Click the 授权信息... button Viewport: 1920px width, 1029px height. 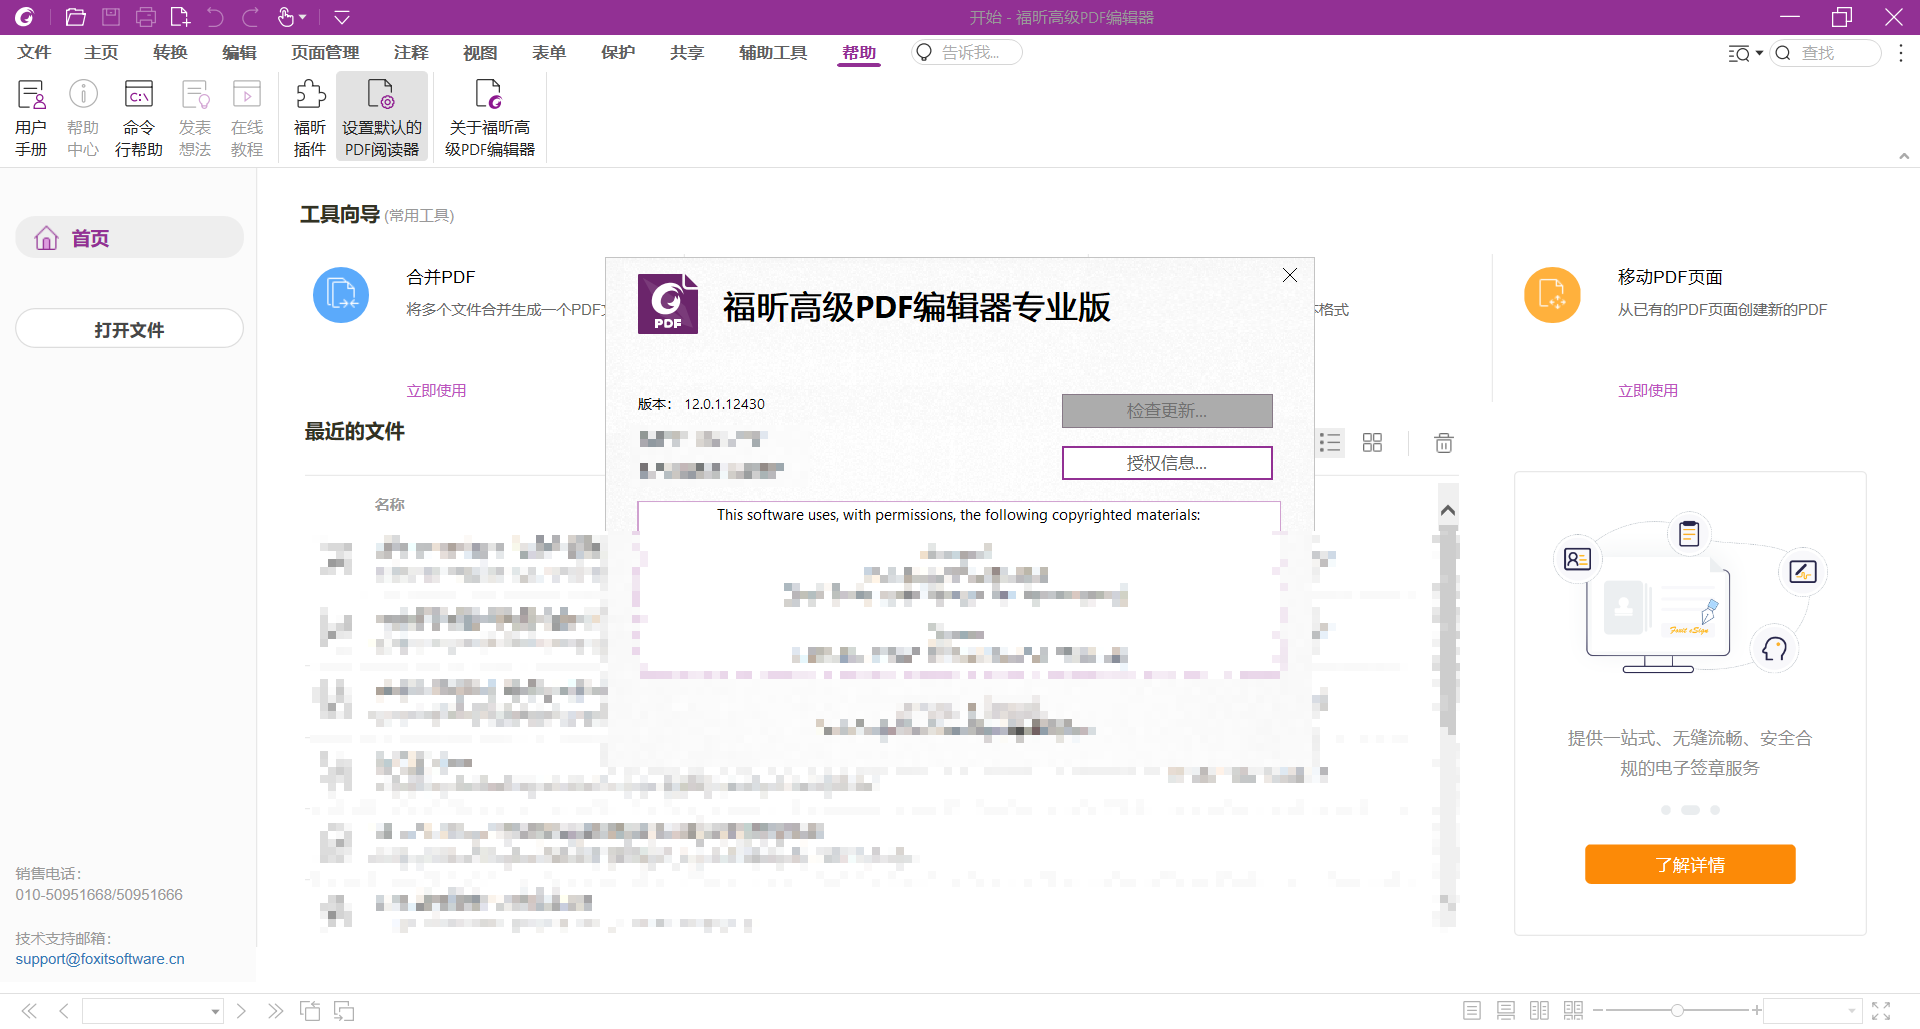(1167, 463)
